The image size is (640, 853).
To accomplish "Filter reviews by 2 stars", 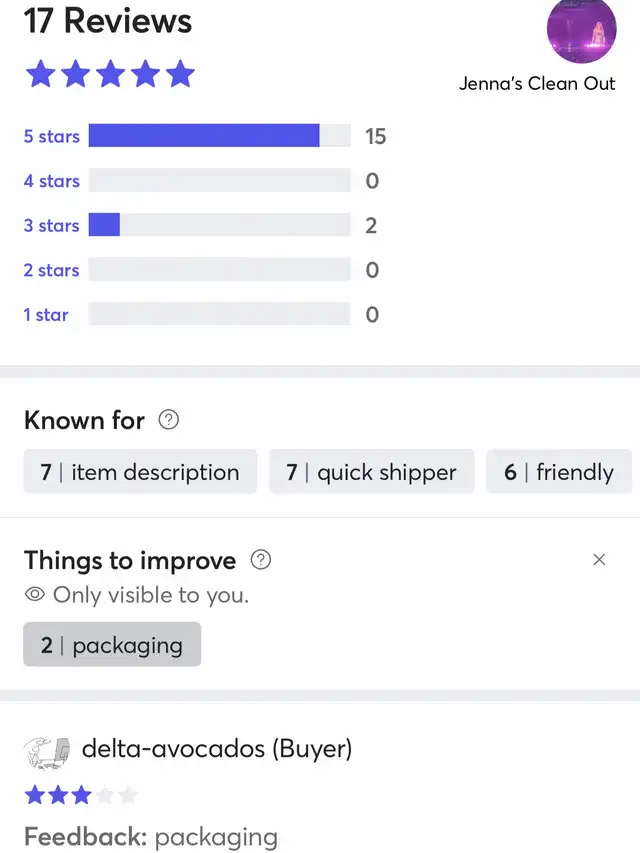I will tap(52, 270).
